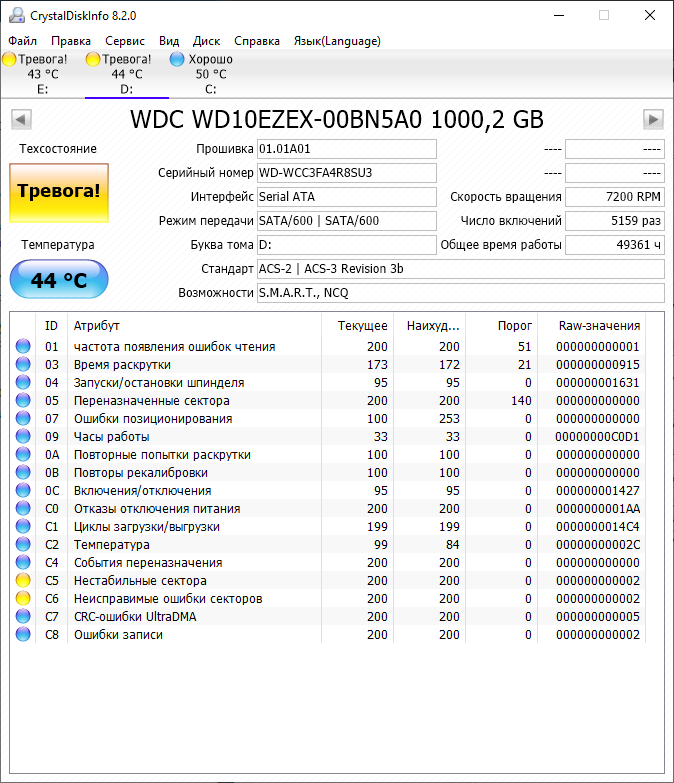Click status icon for 09 Часы работы
Image resolution: width=674 pixels, height=783 pixels.
tap(23, 436)
